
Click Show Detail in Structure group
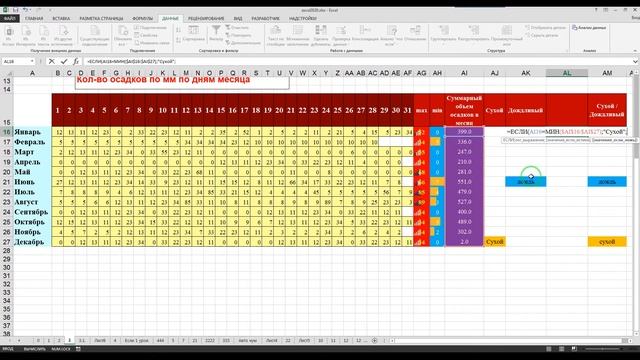pyautogui.click(x=545, y=28)
